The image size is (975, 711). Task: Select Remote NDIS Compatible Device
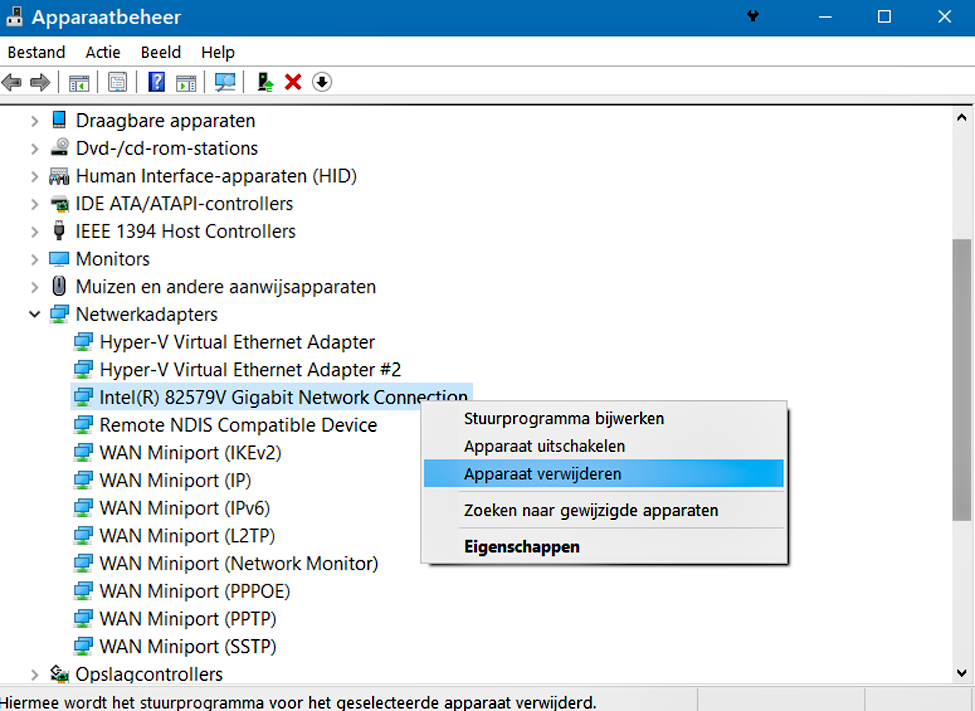[x=238, y=425]
